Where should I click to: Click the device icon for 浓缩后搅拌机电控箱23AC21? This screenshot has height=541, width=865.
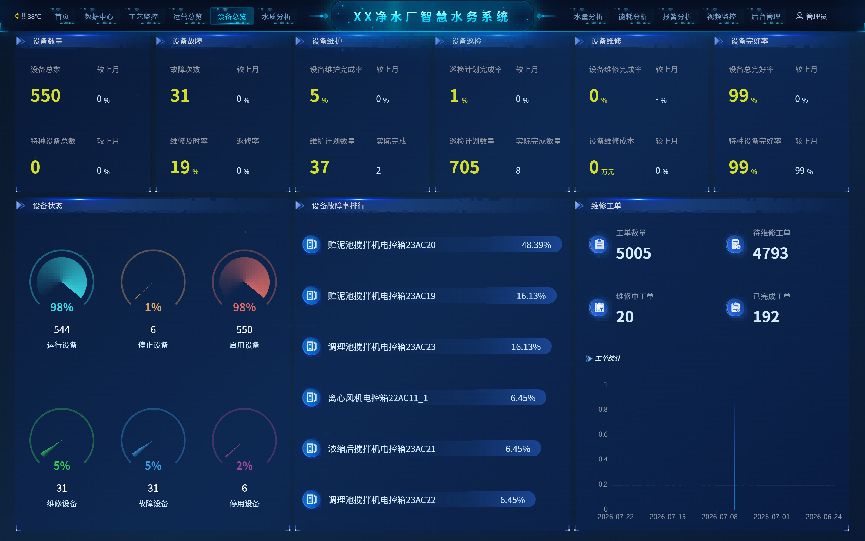(311, 448)
